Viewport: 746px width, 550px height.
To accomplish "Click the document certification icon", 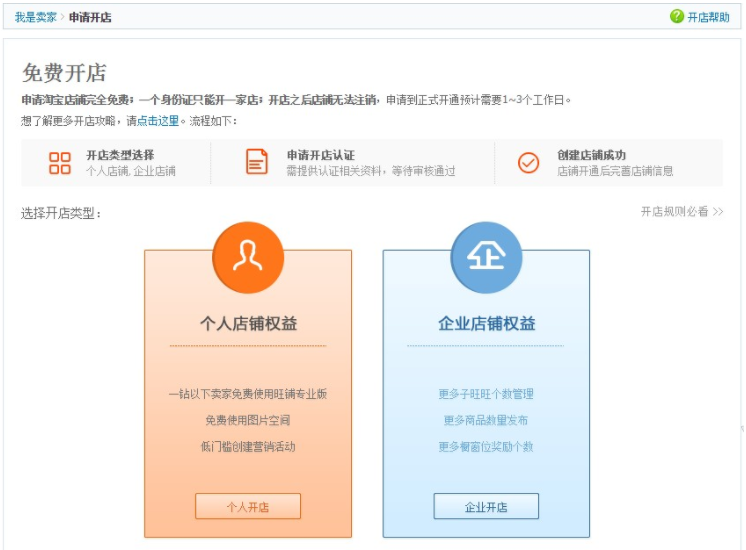I will pyautogui.click(x=256, y=162).
